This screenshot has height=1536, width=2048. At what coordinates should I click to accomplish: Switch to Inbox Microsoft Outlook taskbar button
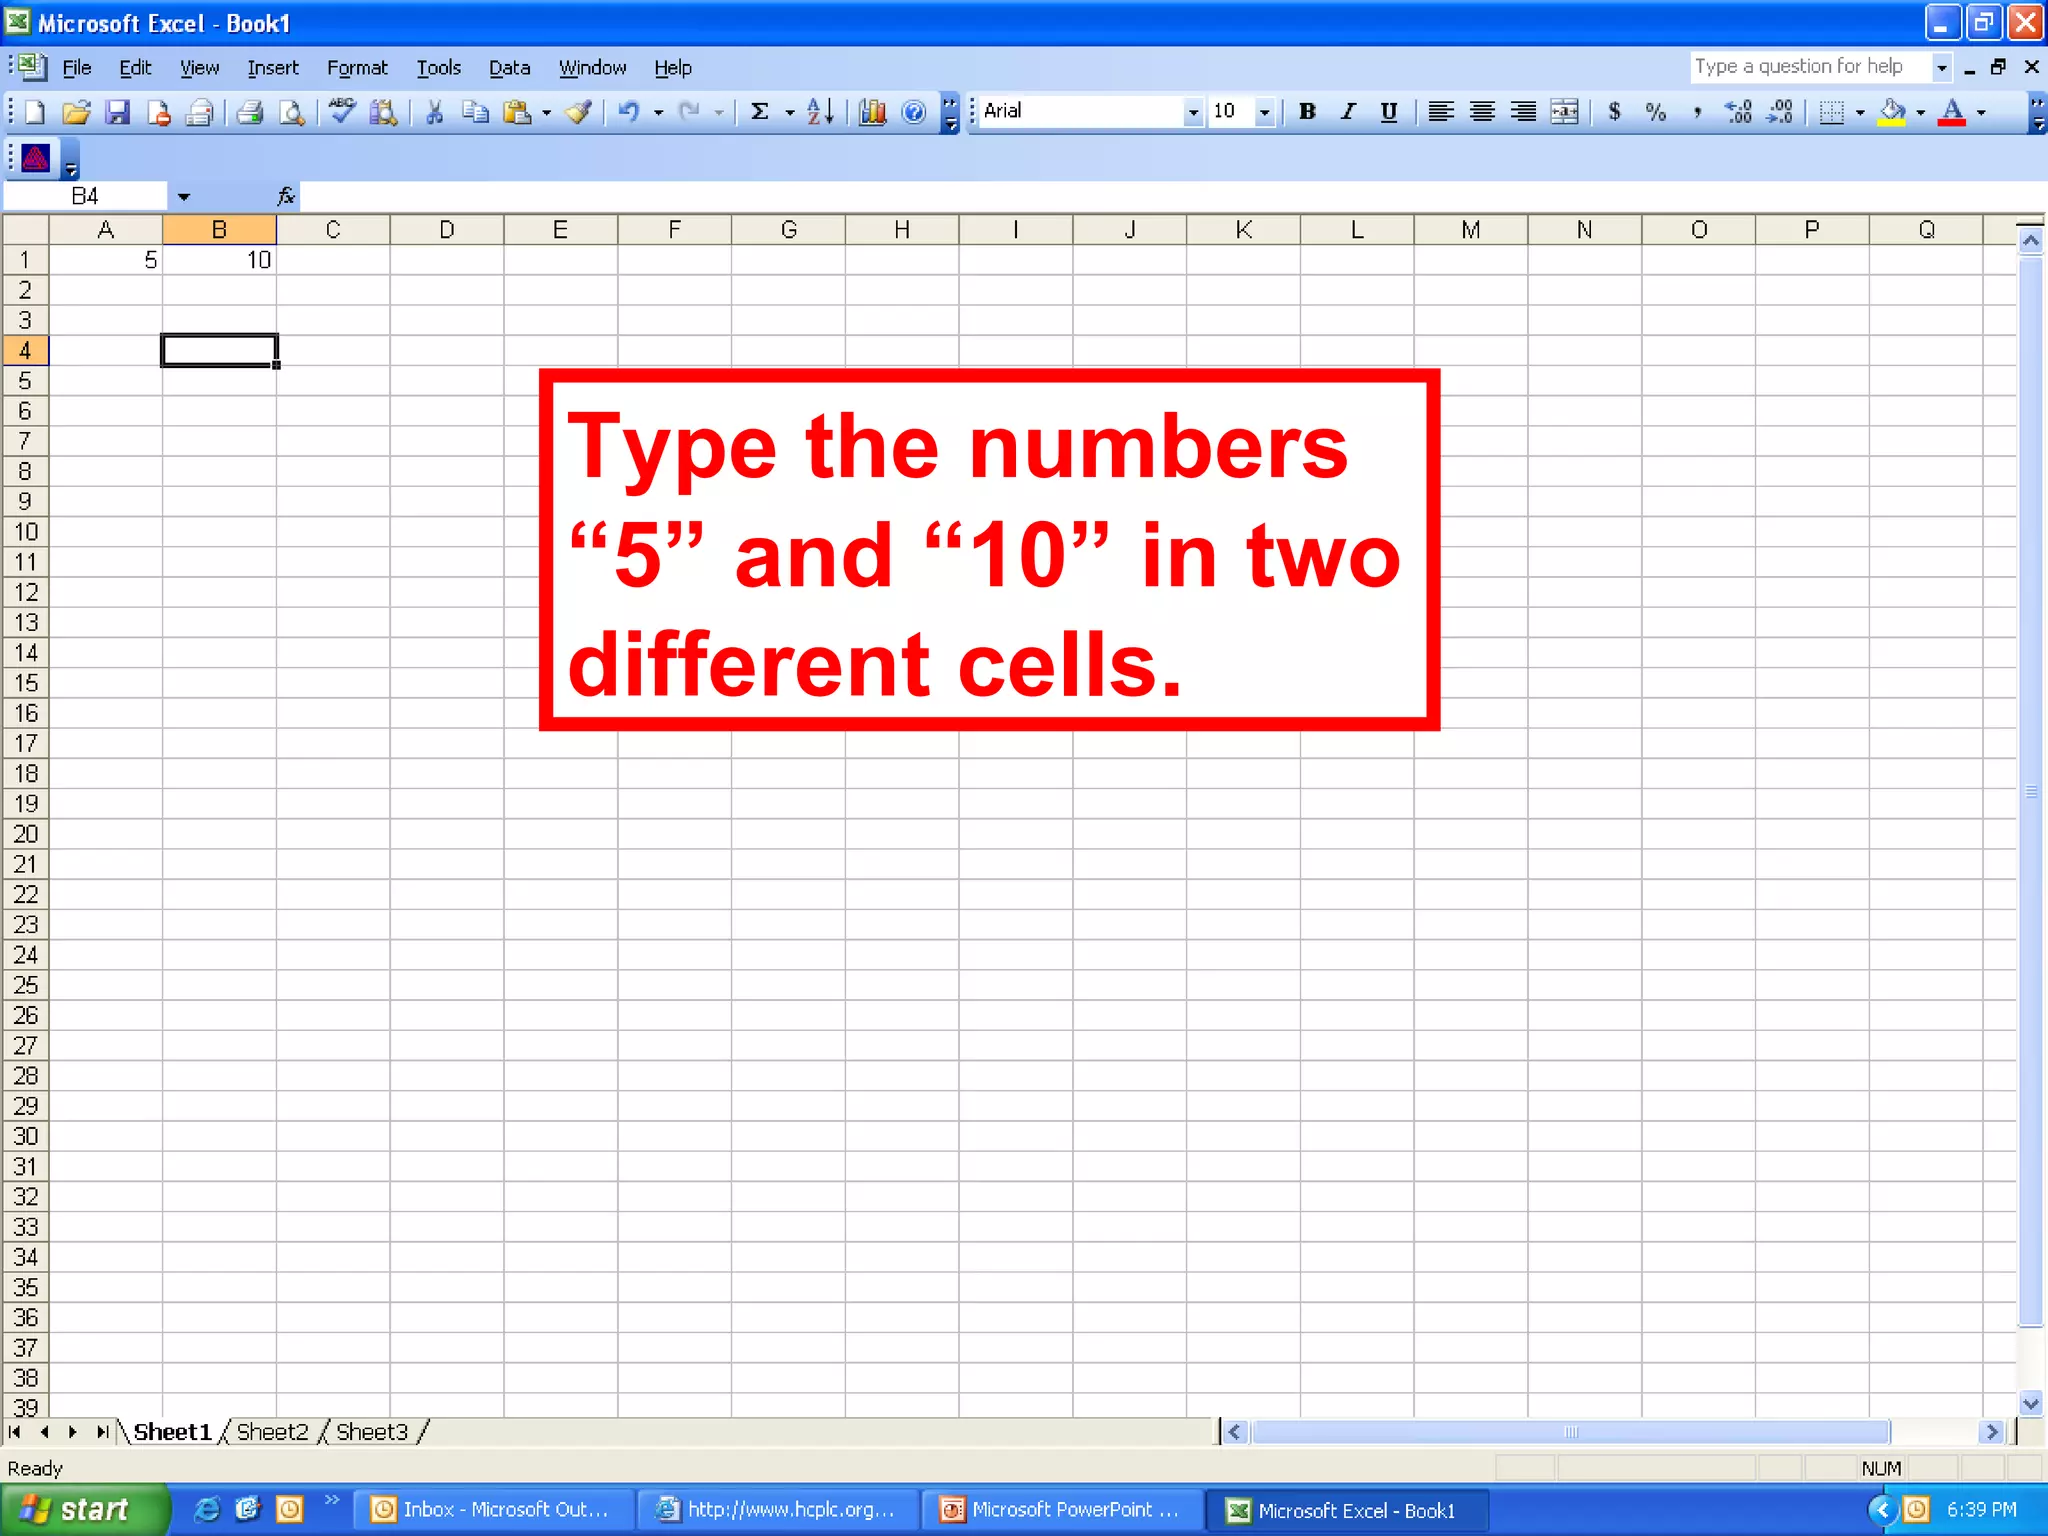[x=494, y=1509]
